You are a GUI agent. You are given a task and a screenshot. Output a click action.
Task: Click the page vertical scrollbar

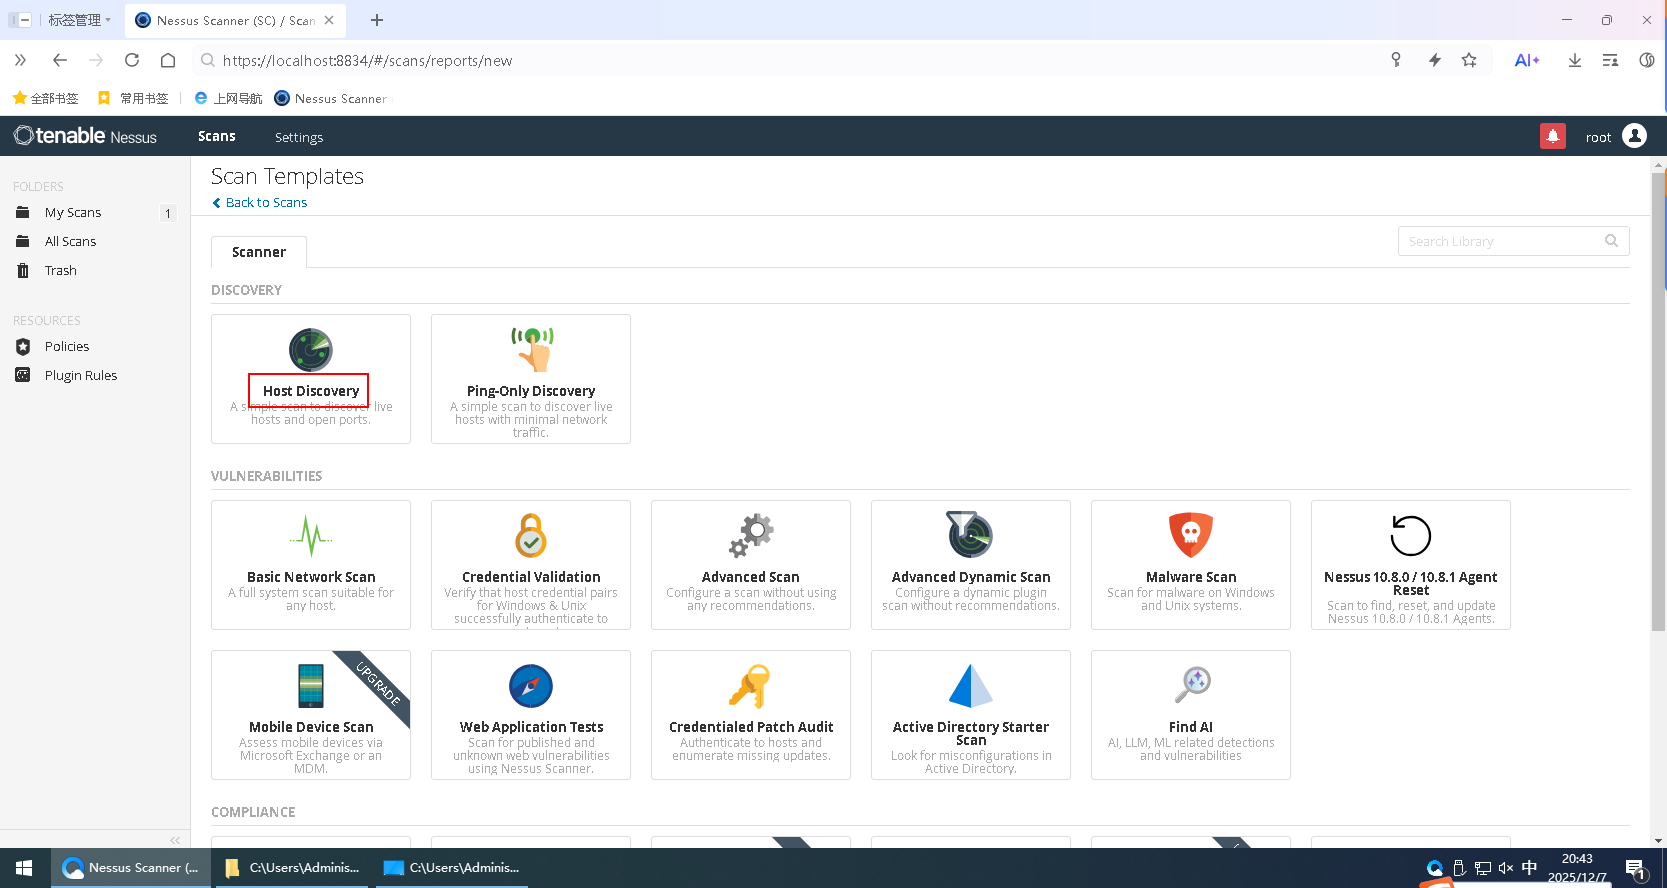click(1658, 400)
